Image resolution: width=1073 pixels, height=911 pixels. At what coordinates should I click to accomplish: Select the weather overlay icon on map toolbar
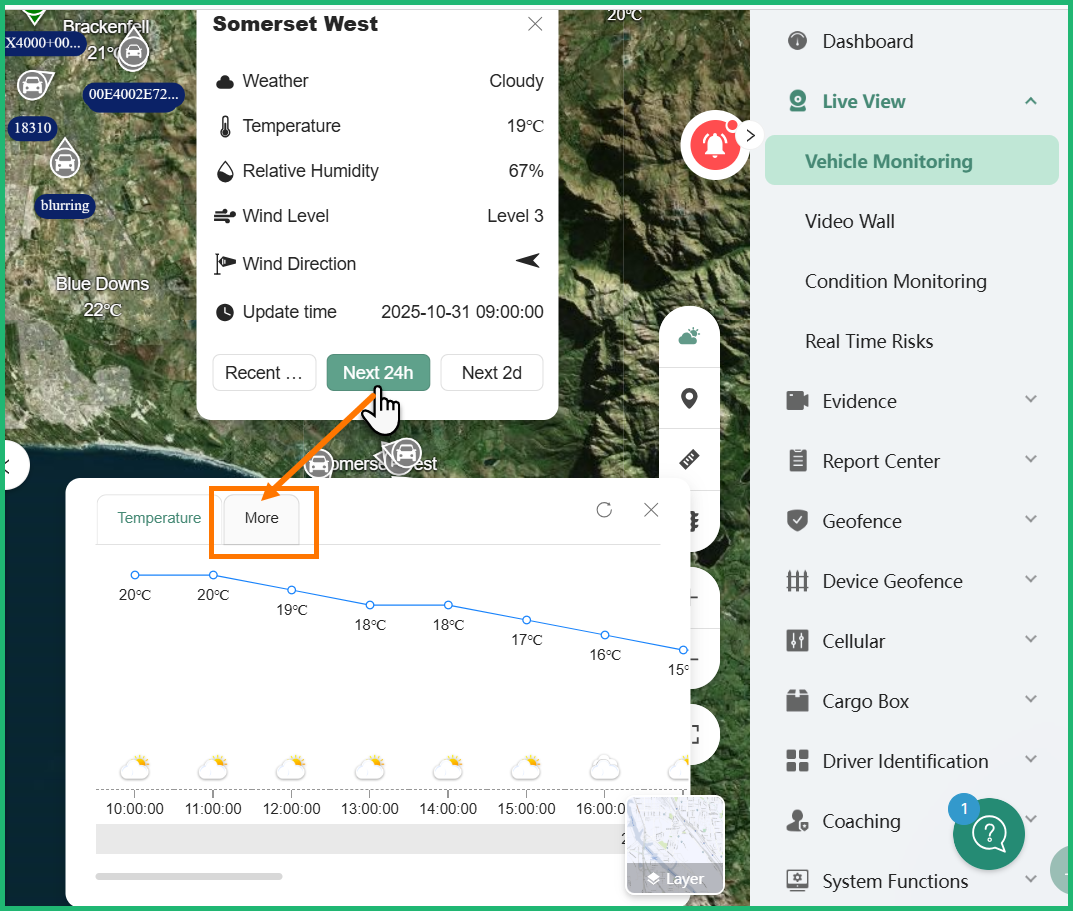tap(689, 335)
